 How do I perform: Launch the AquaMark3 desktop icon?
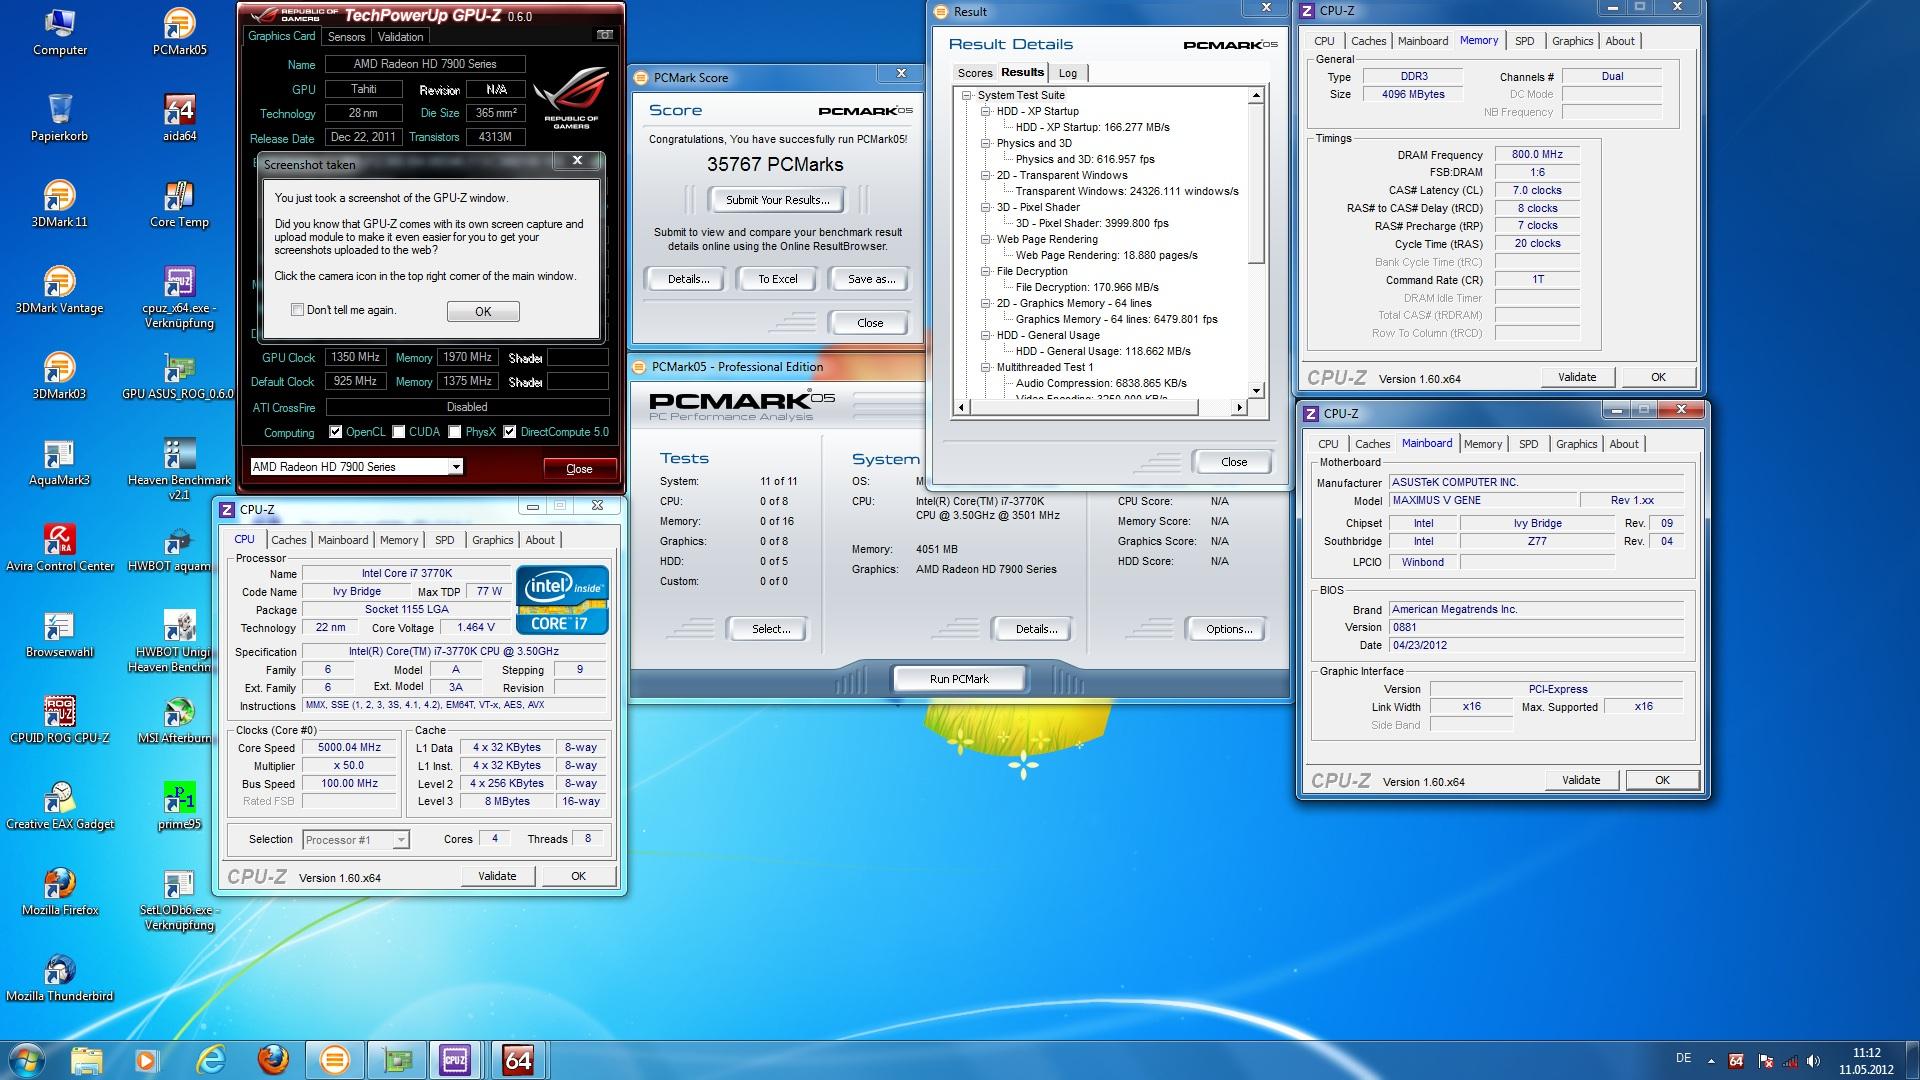point(60,462)
